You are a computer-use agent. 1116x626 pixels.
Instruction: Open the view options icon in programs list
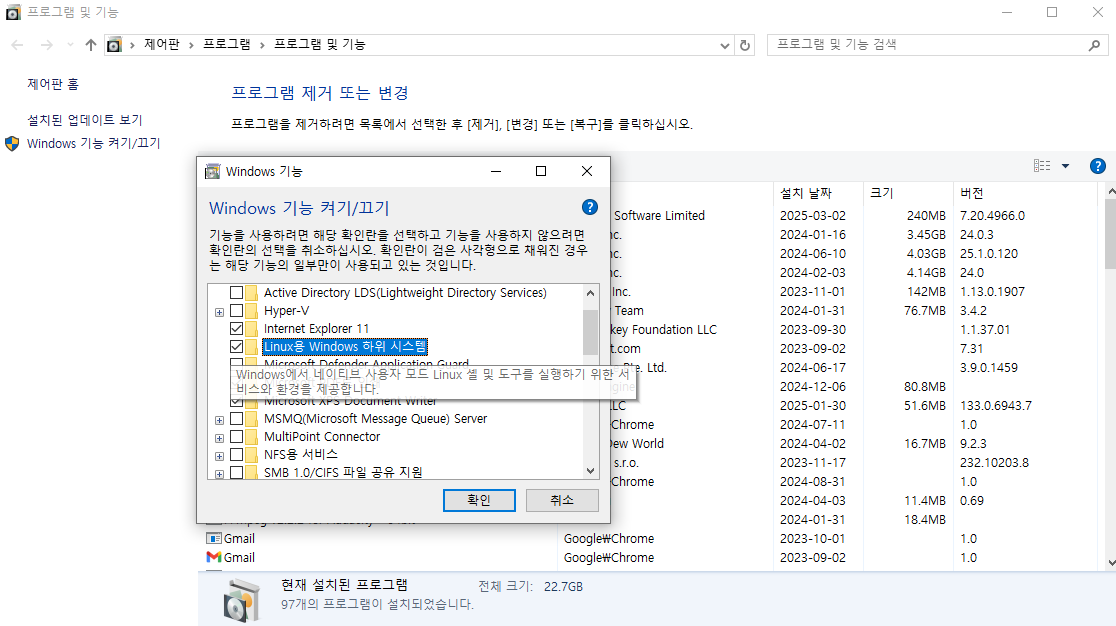click(1042, 166)
